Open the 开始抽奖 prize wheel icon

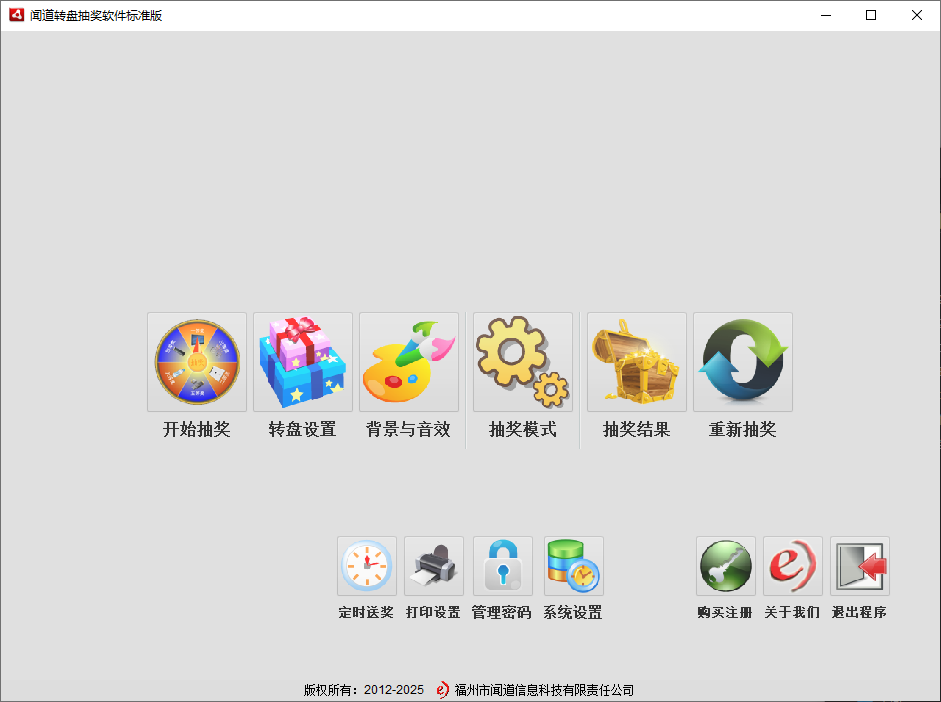point(197,362)
